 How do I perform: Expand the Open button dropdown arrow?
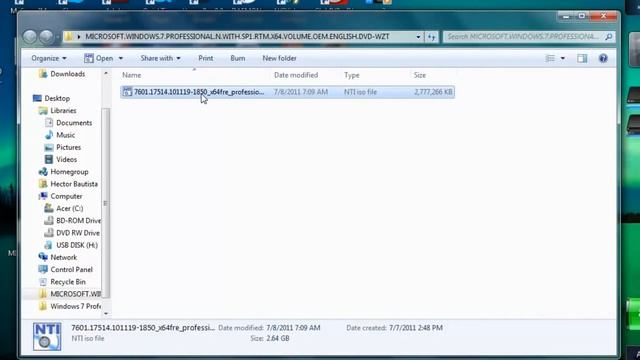[121, 58]
